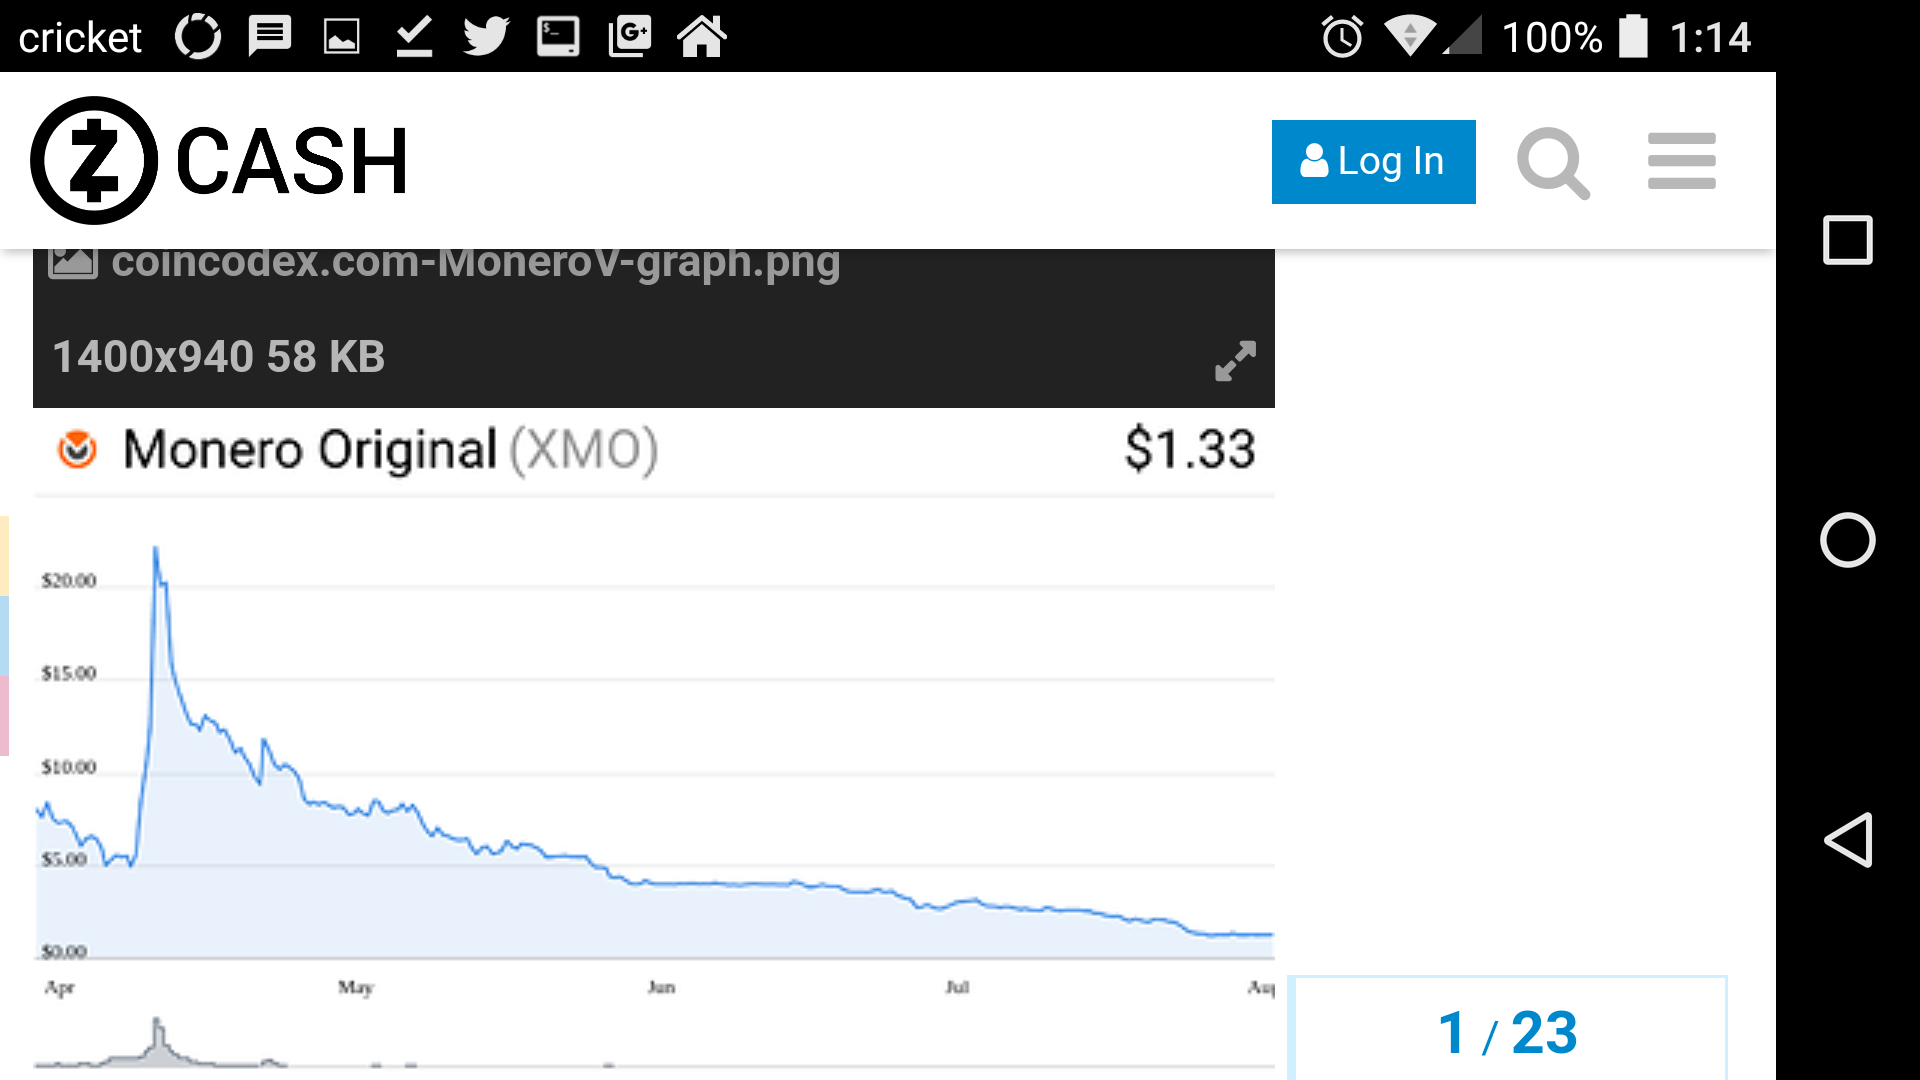The image size is (1920, 1080).
Task: Tap the image file icon beside filename
Action: tap(73, 262)
